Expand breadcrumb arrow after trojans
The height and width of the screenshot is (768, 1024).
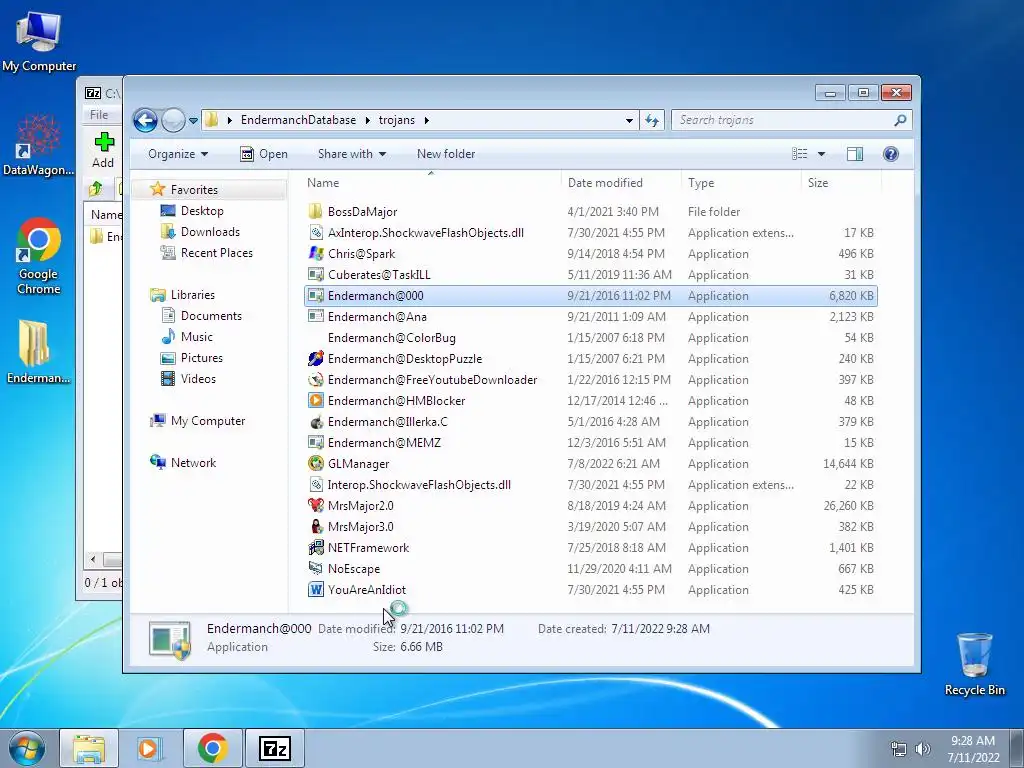(x=426, y=120)
